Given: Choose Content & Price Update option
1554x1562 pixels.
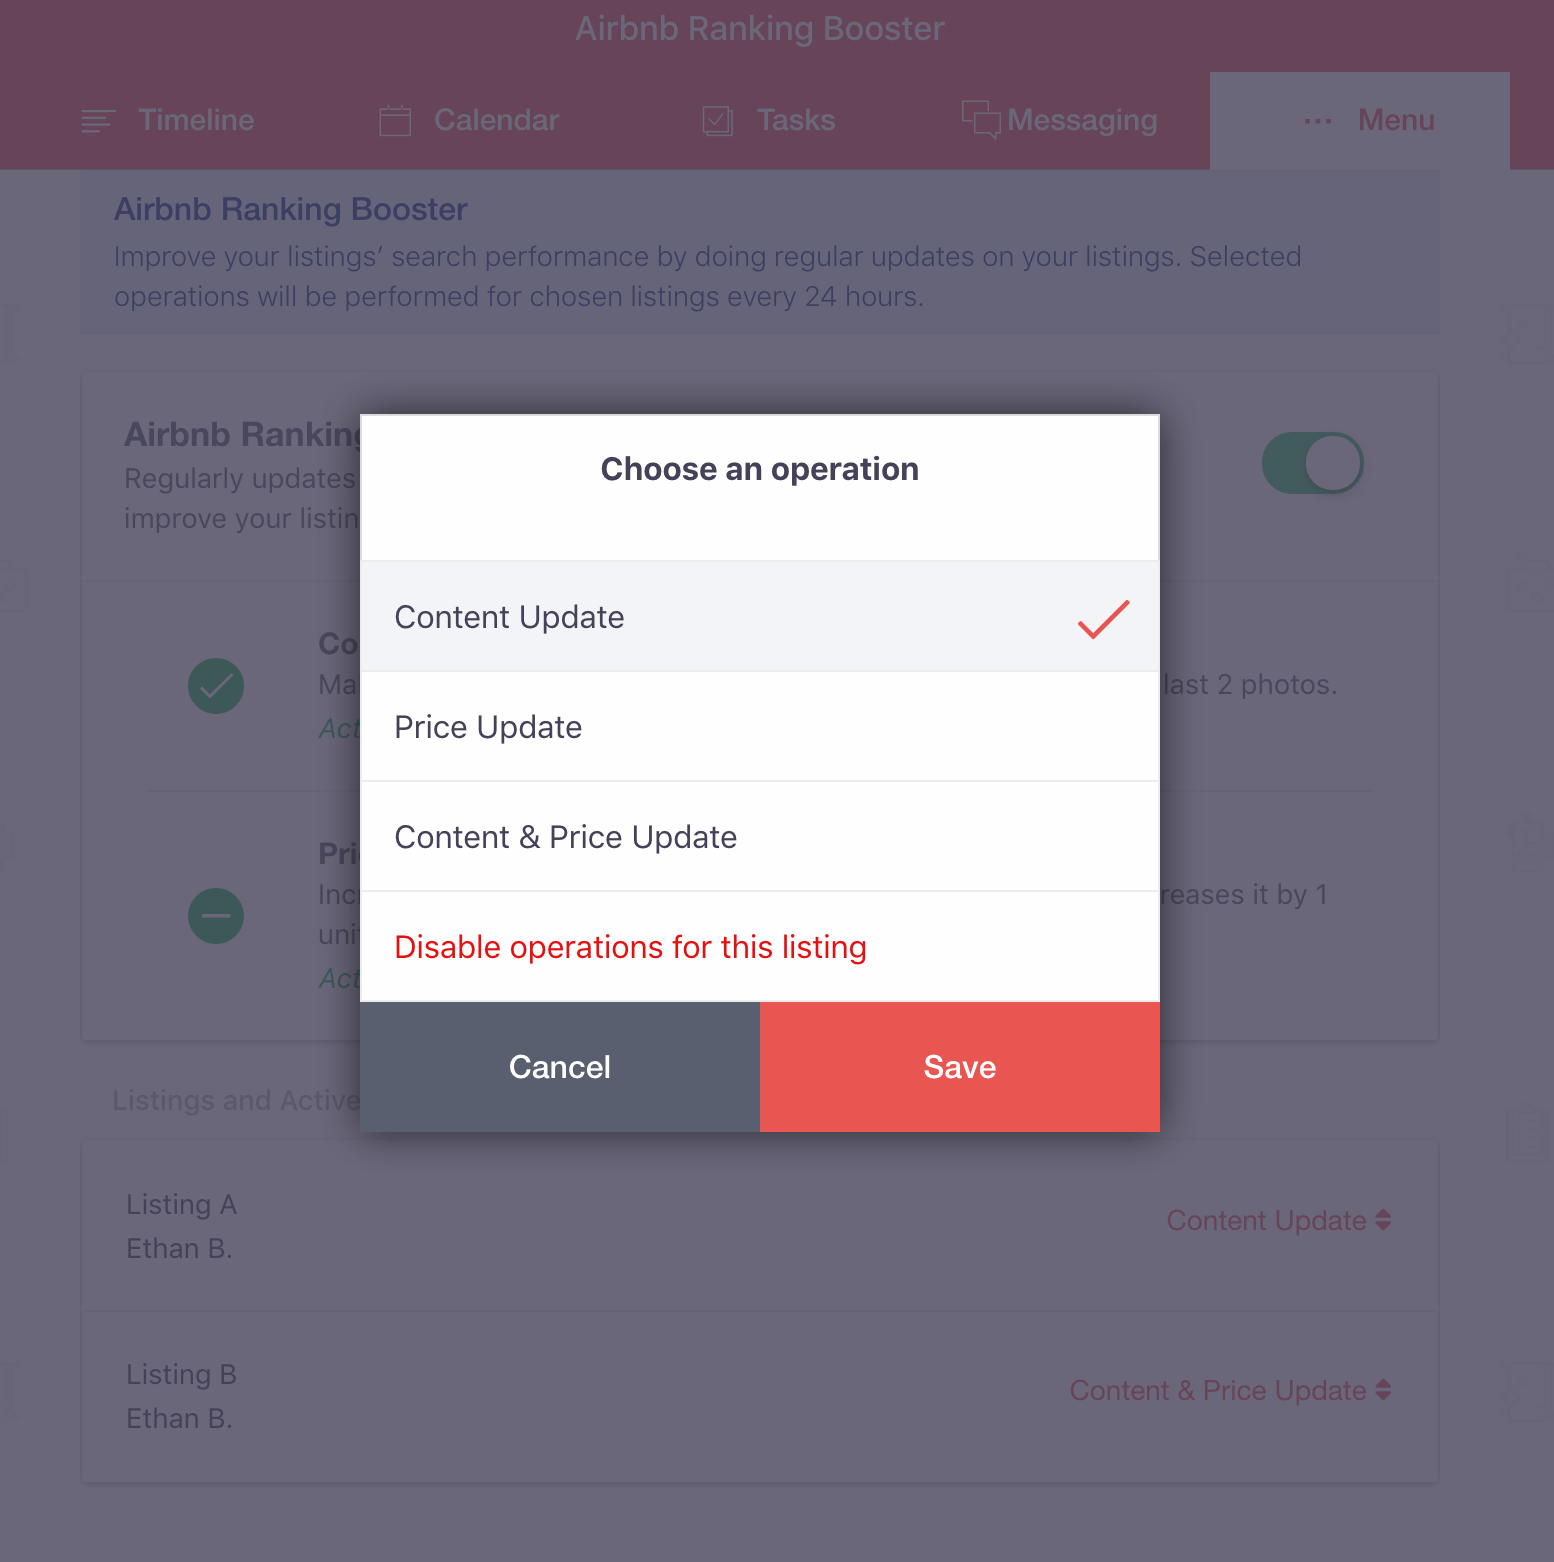Looking at the screenshot, I should [760, 837].
